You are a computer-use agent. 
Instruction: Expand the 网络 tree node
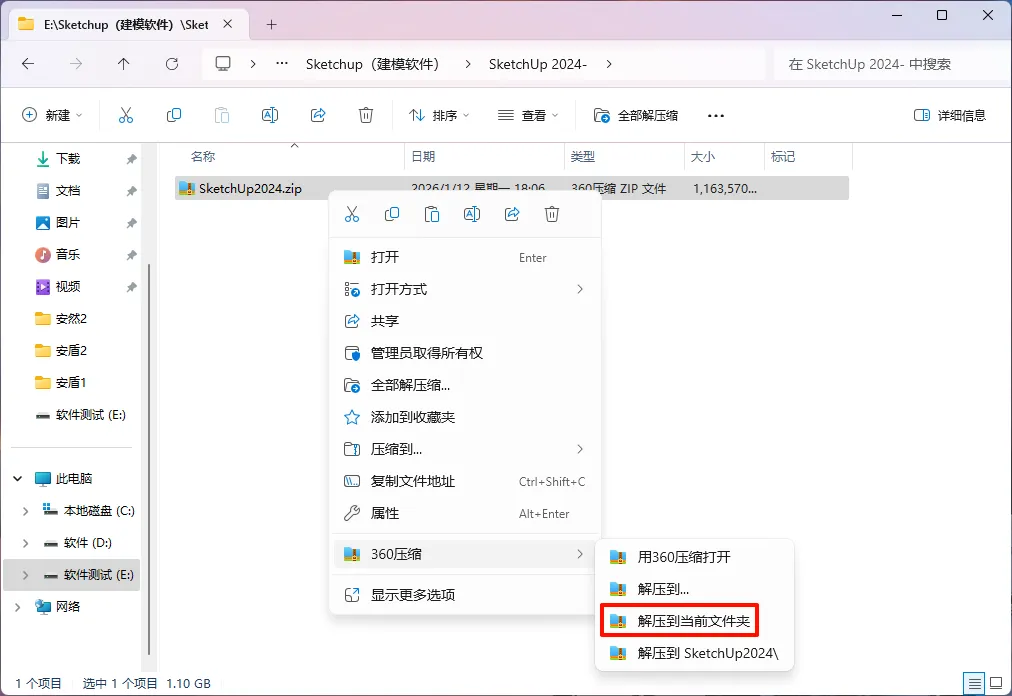(17, 607)
